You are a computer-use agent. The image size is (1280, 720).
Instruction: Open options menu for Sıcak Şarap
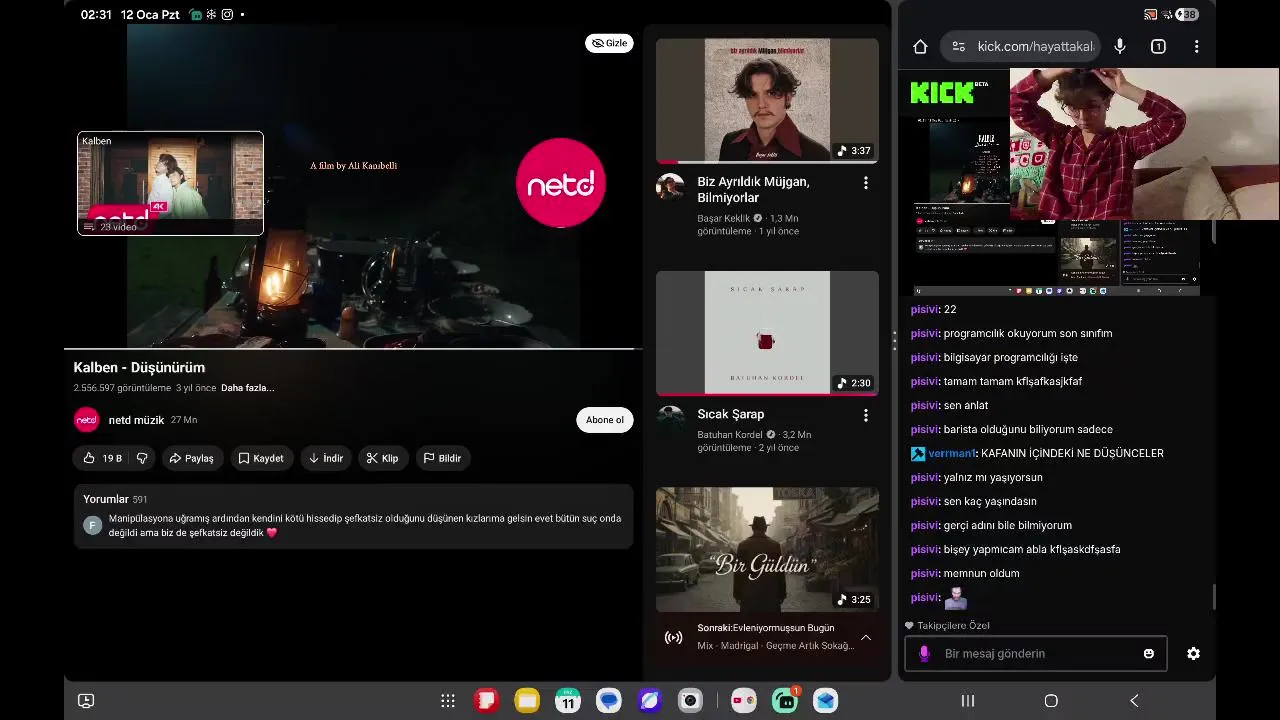tap(866, 415)
